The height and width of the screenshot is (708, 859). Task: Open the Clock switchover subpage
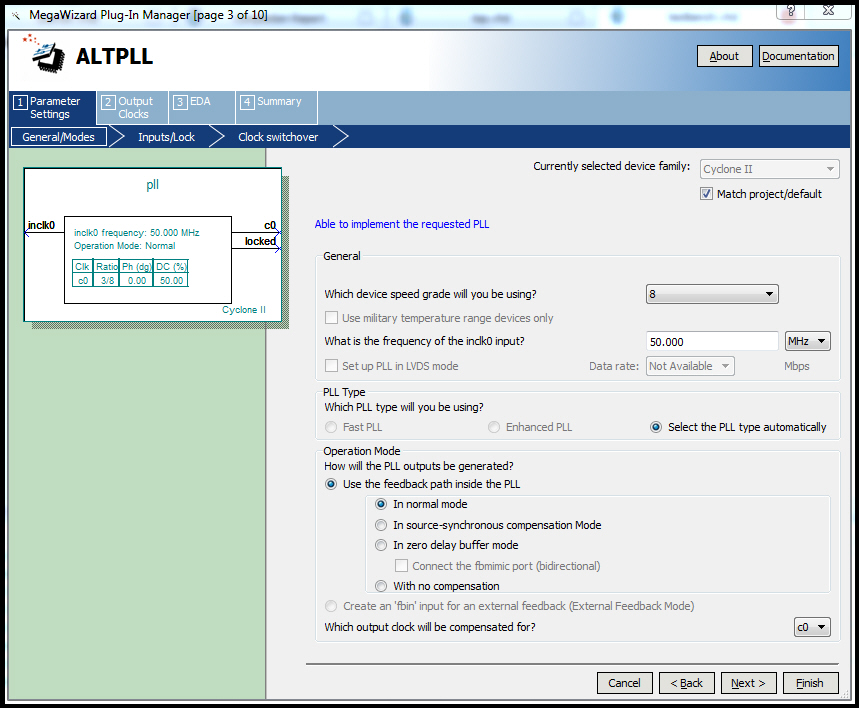278,137
